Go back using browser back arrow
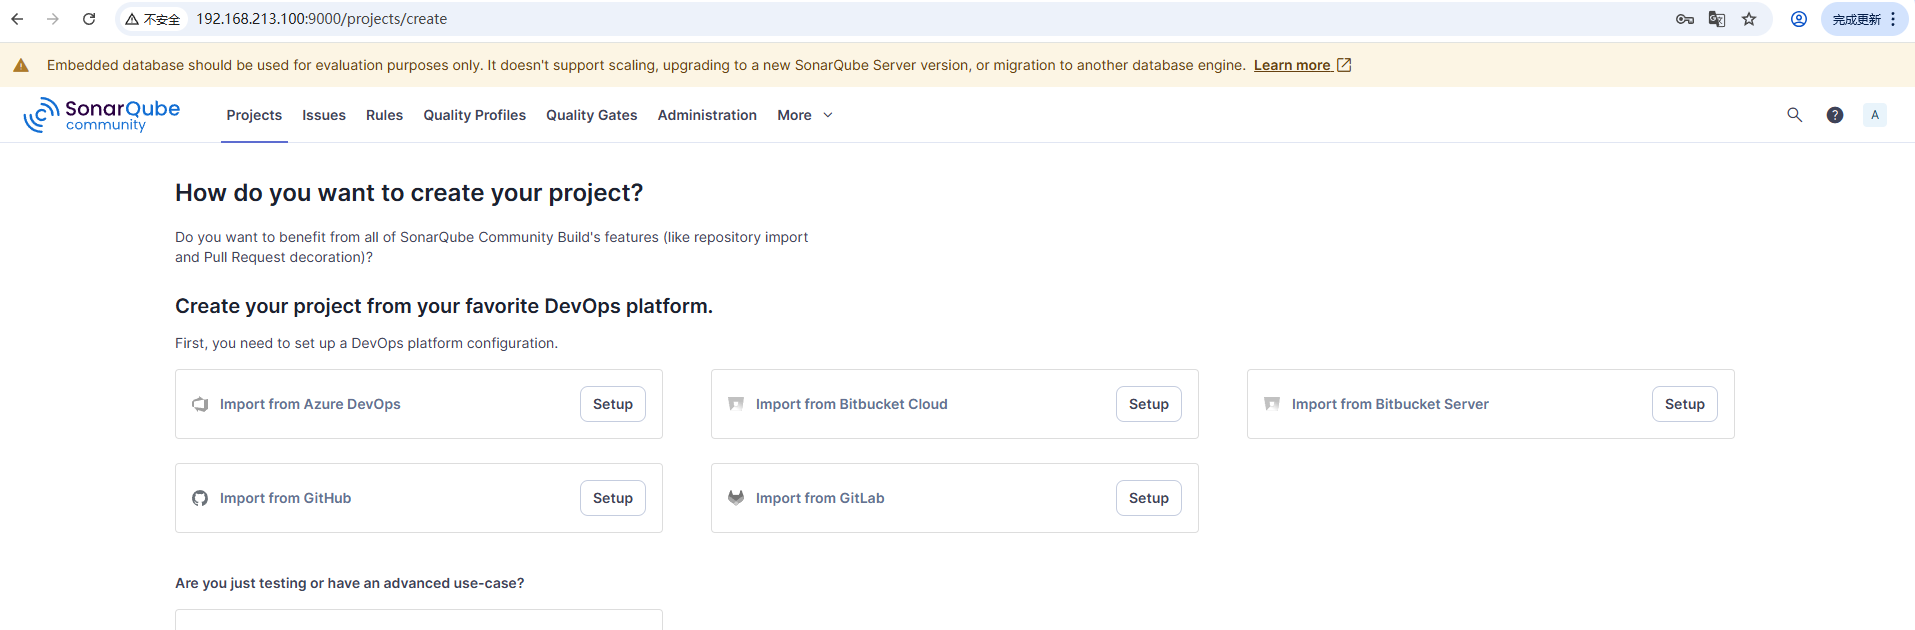This screenshot has height=630, width=1915. pyautogui.click(x=17, y=19)
